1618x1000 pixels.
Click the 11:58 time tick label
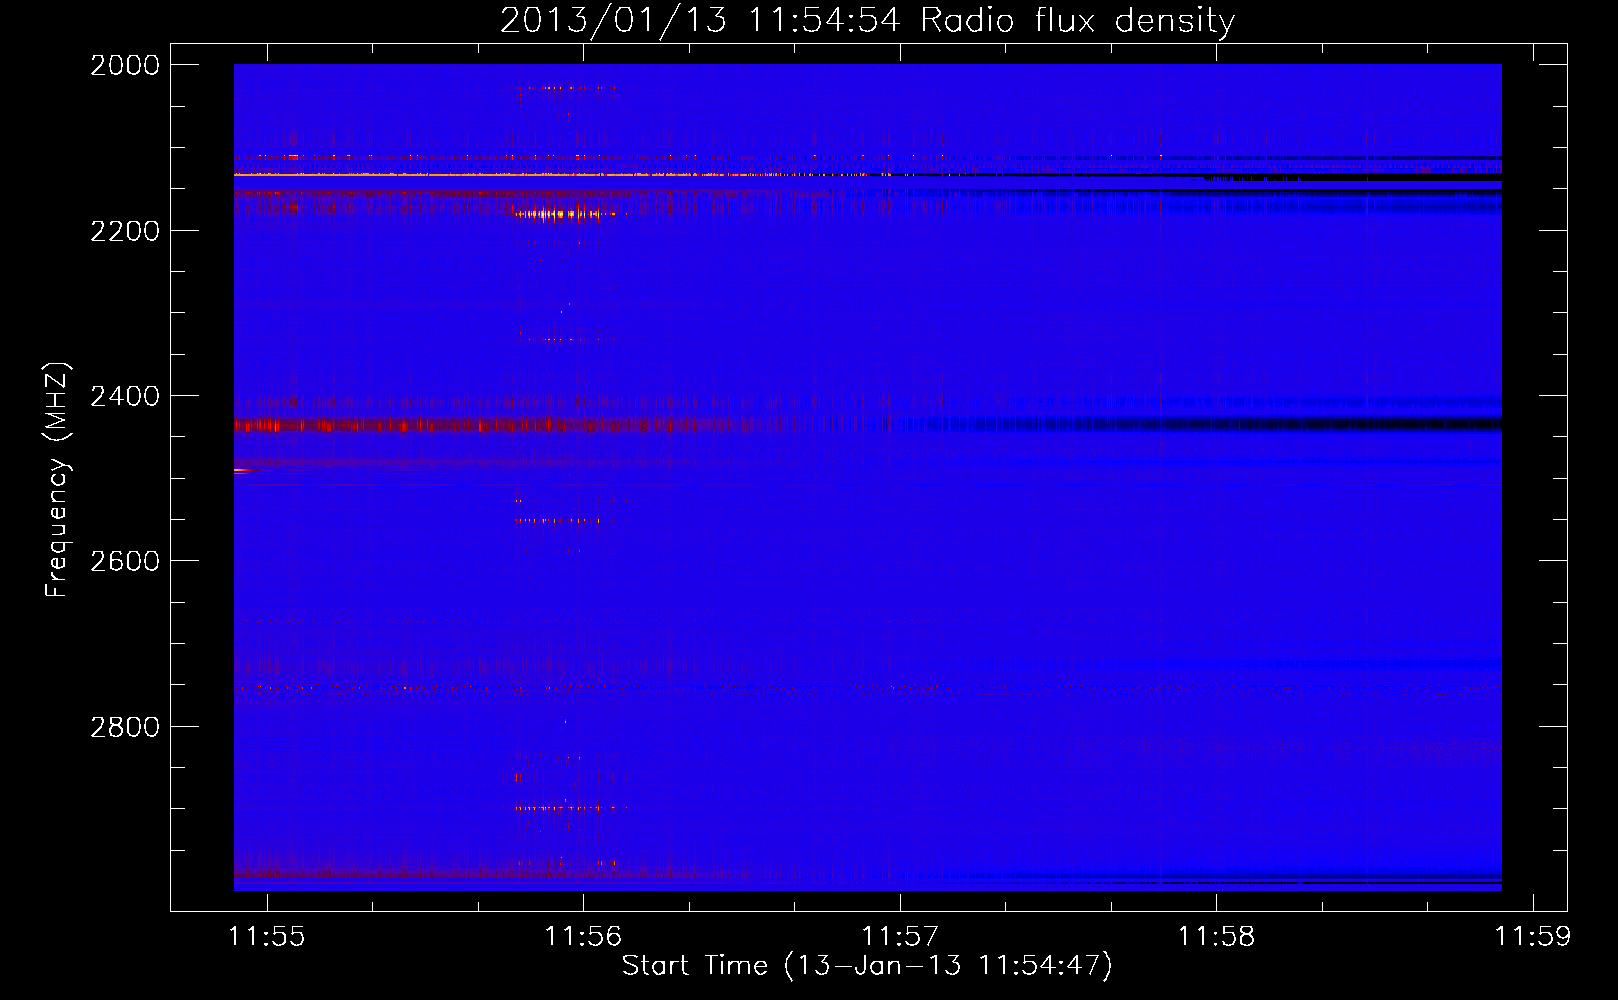click(x=1216, y=936)
